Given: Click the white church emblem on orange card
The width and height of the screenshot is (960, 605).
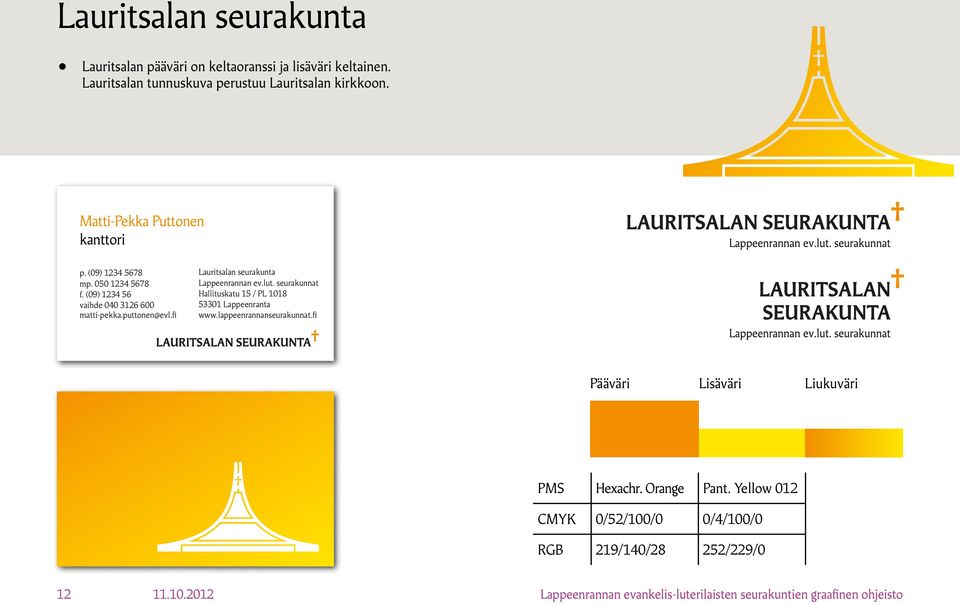Looking at the screenshot, I should point(238,508).
